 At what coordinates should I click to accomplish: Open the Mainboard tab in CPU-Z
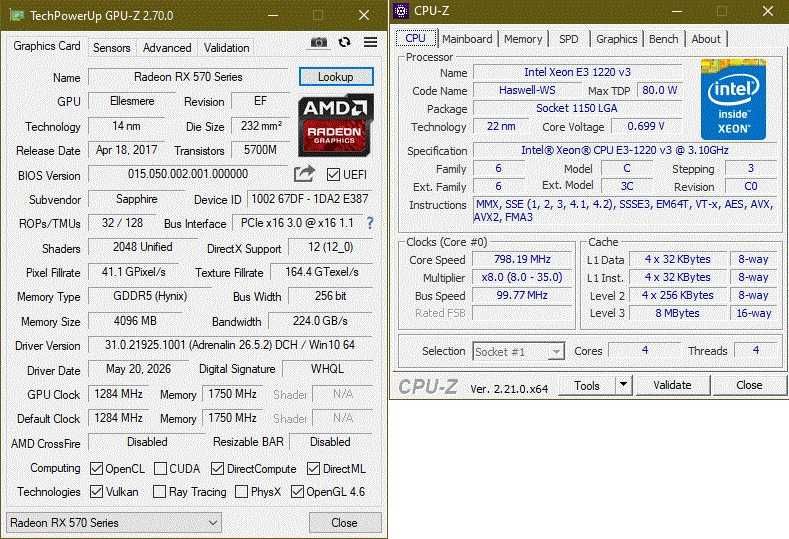(467, 39)
